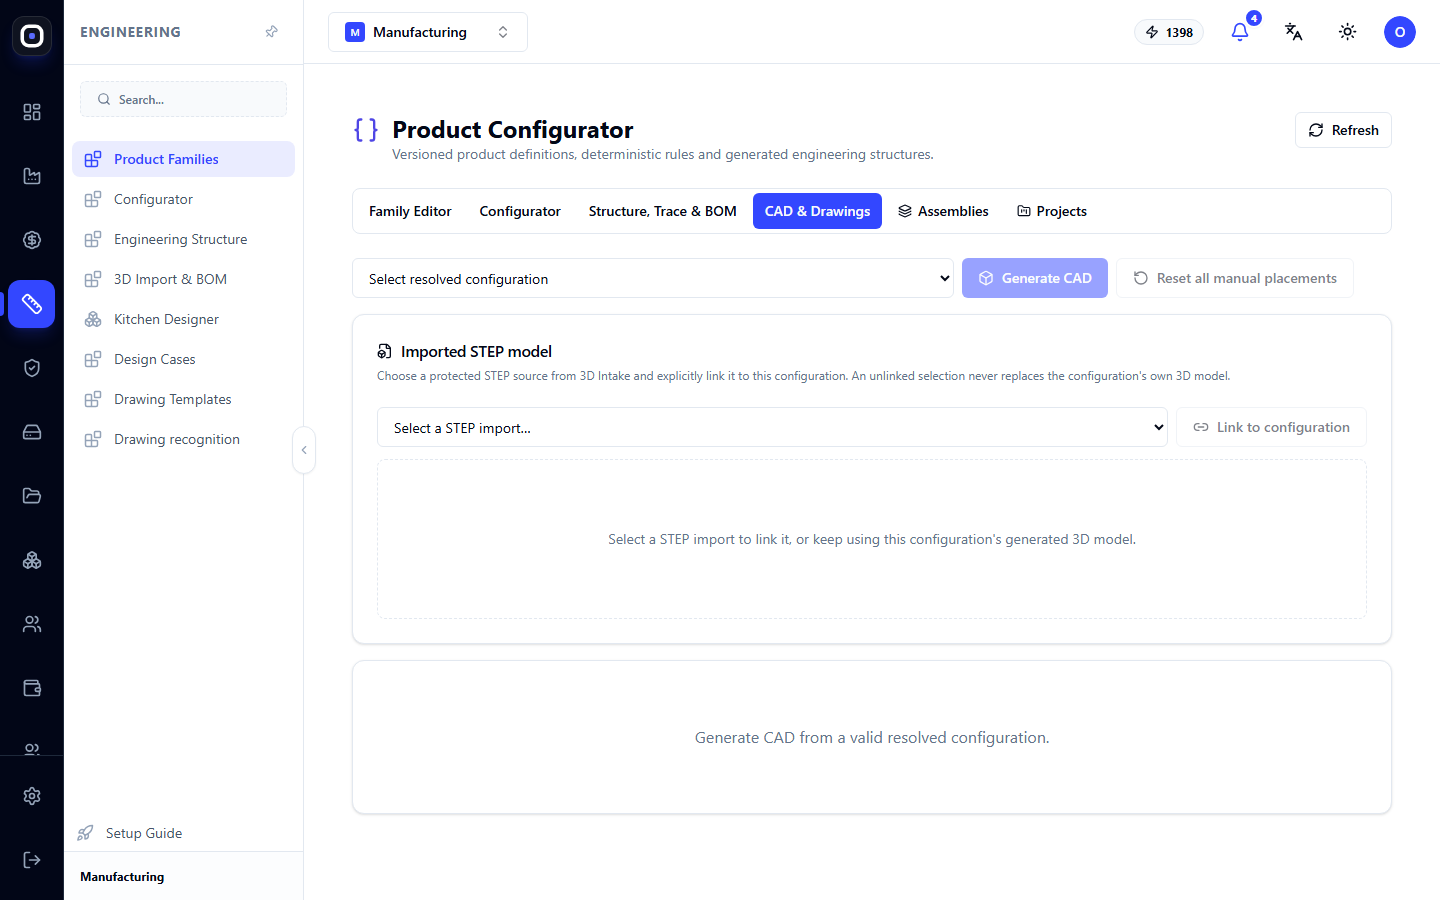The image size is (1440, 900).
Task: Collapse the sidebar with the chevron handle
Action: 304,450
